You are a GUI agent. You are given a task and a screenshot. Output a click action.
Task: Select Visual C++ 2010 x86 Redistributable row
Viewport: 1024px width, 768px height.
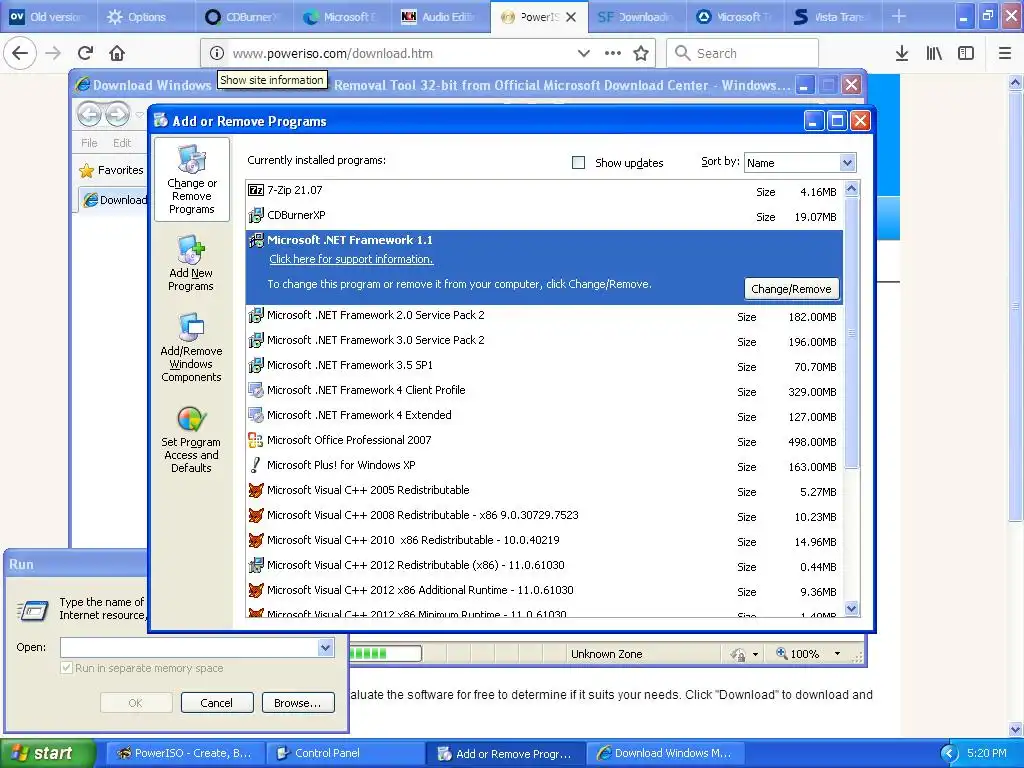click(x=544, y=541)
